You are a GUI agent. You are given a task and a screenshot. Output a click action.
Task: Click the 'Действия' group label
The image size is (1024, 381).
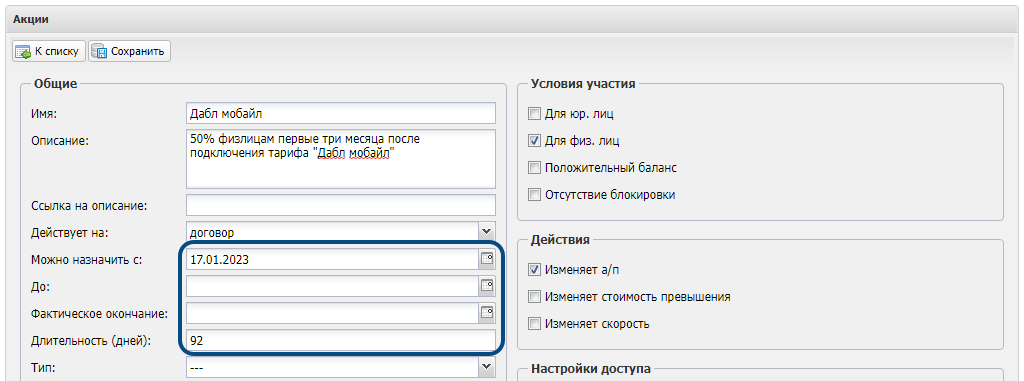(560, 239)
